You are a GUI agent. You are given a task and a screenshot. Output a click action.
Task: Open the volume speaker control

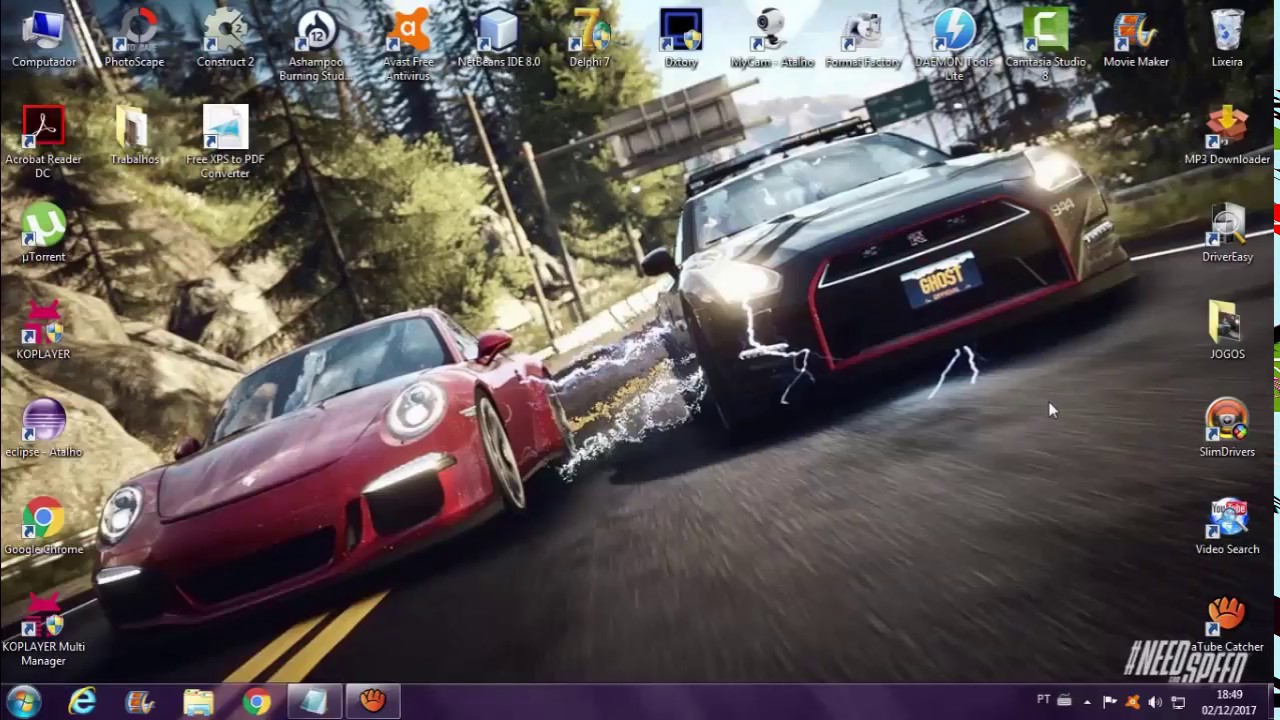click(x=1155, y=702)
